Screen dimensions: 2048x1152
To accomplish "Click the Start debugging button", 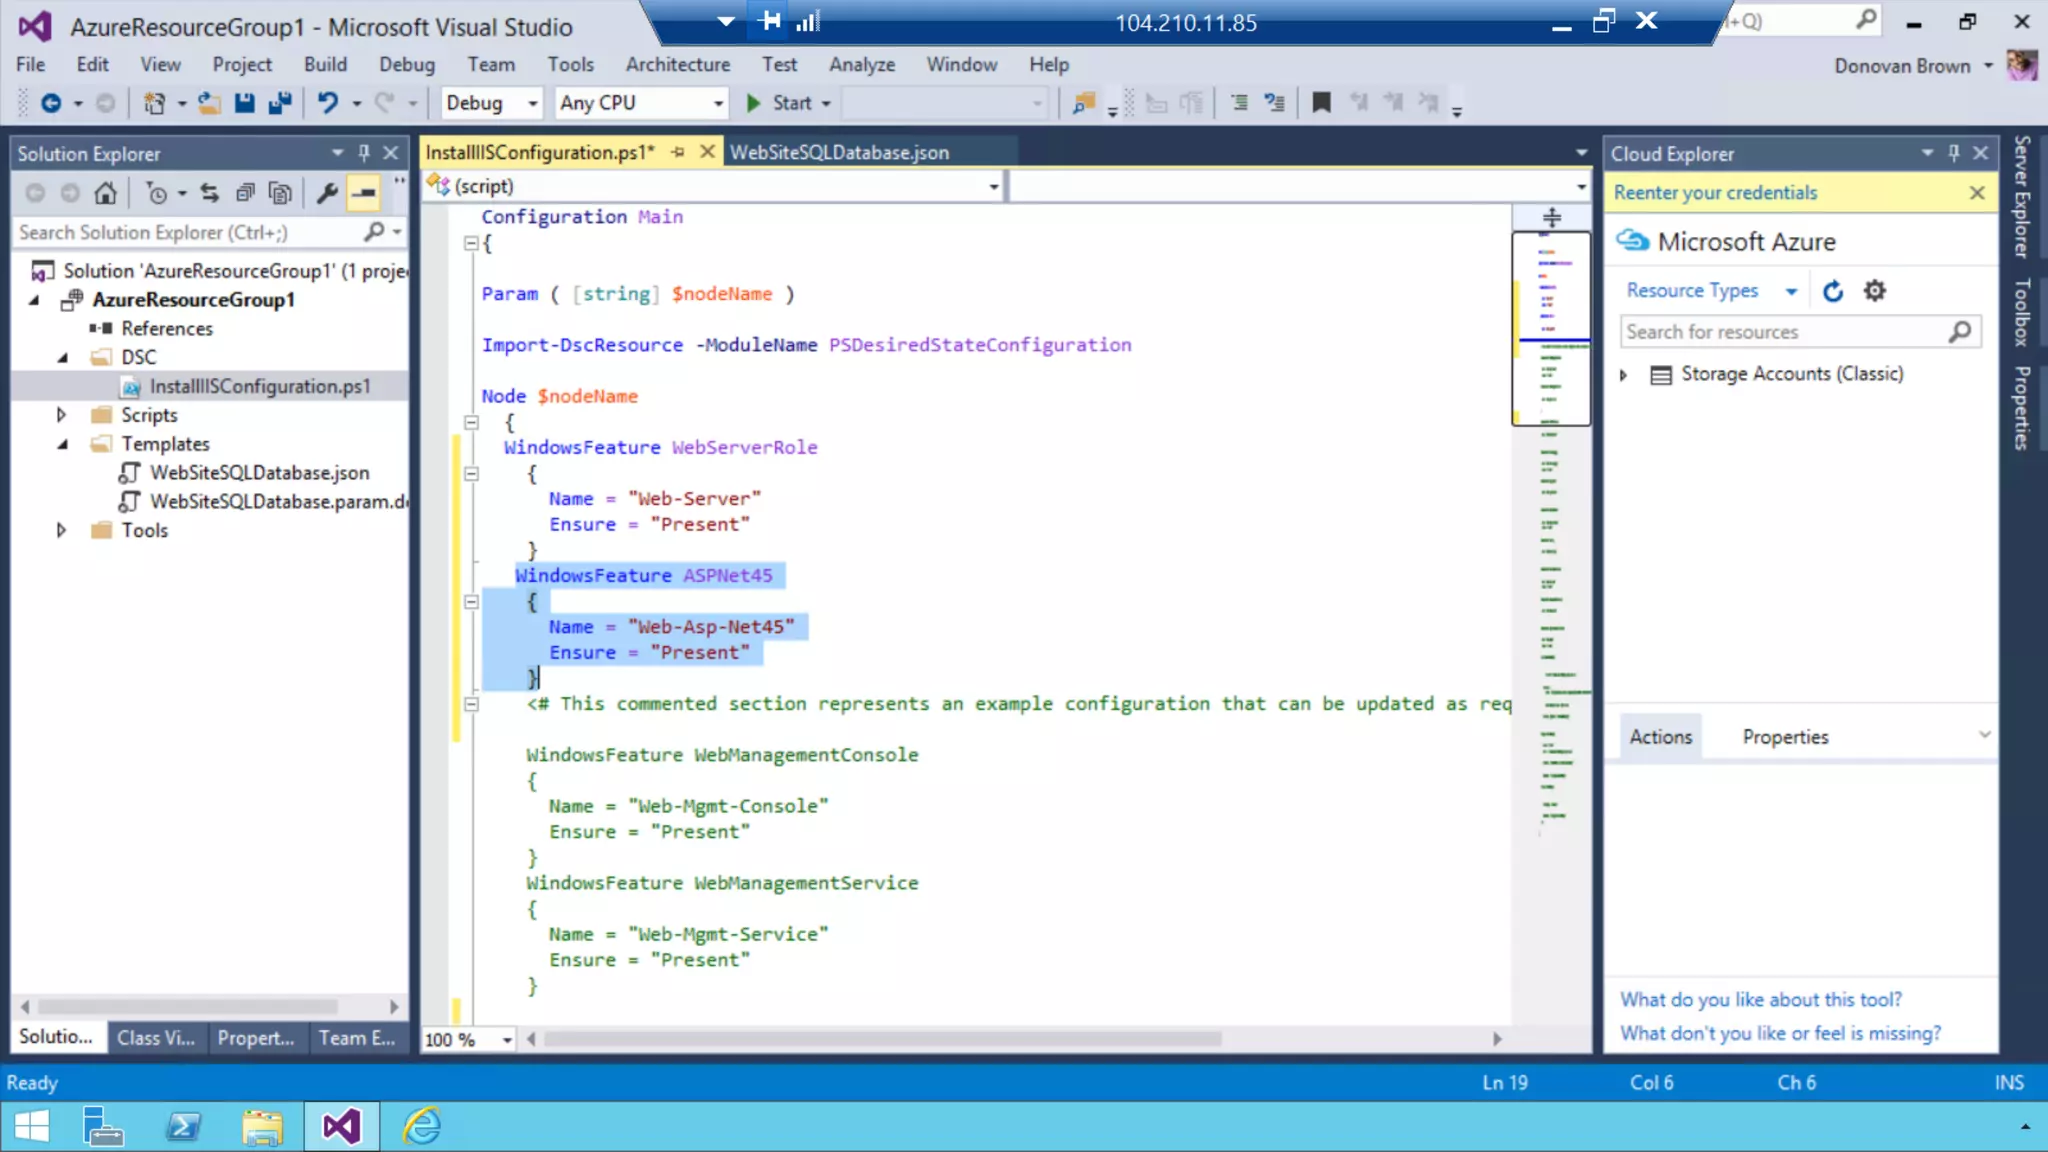I will (779, 103).
